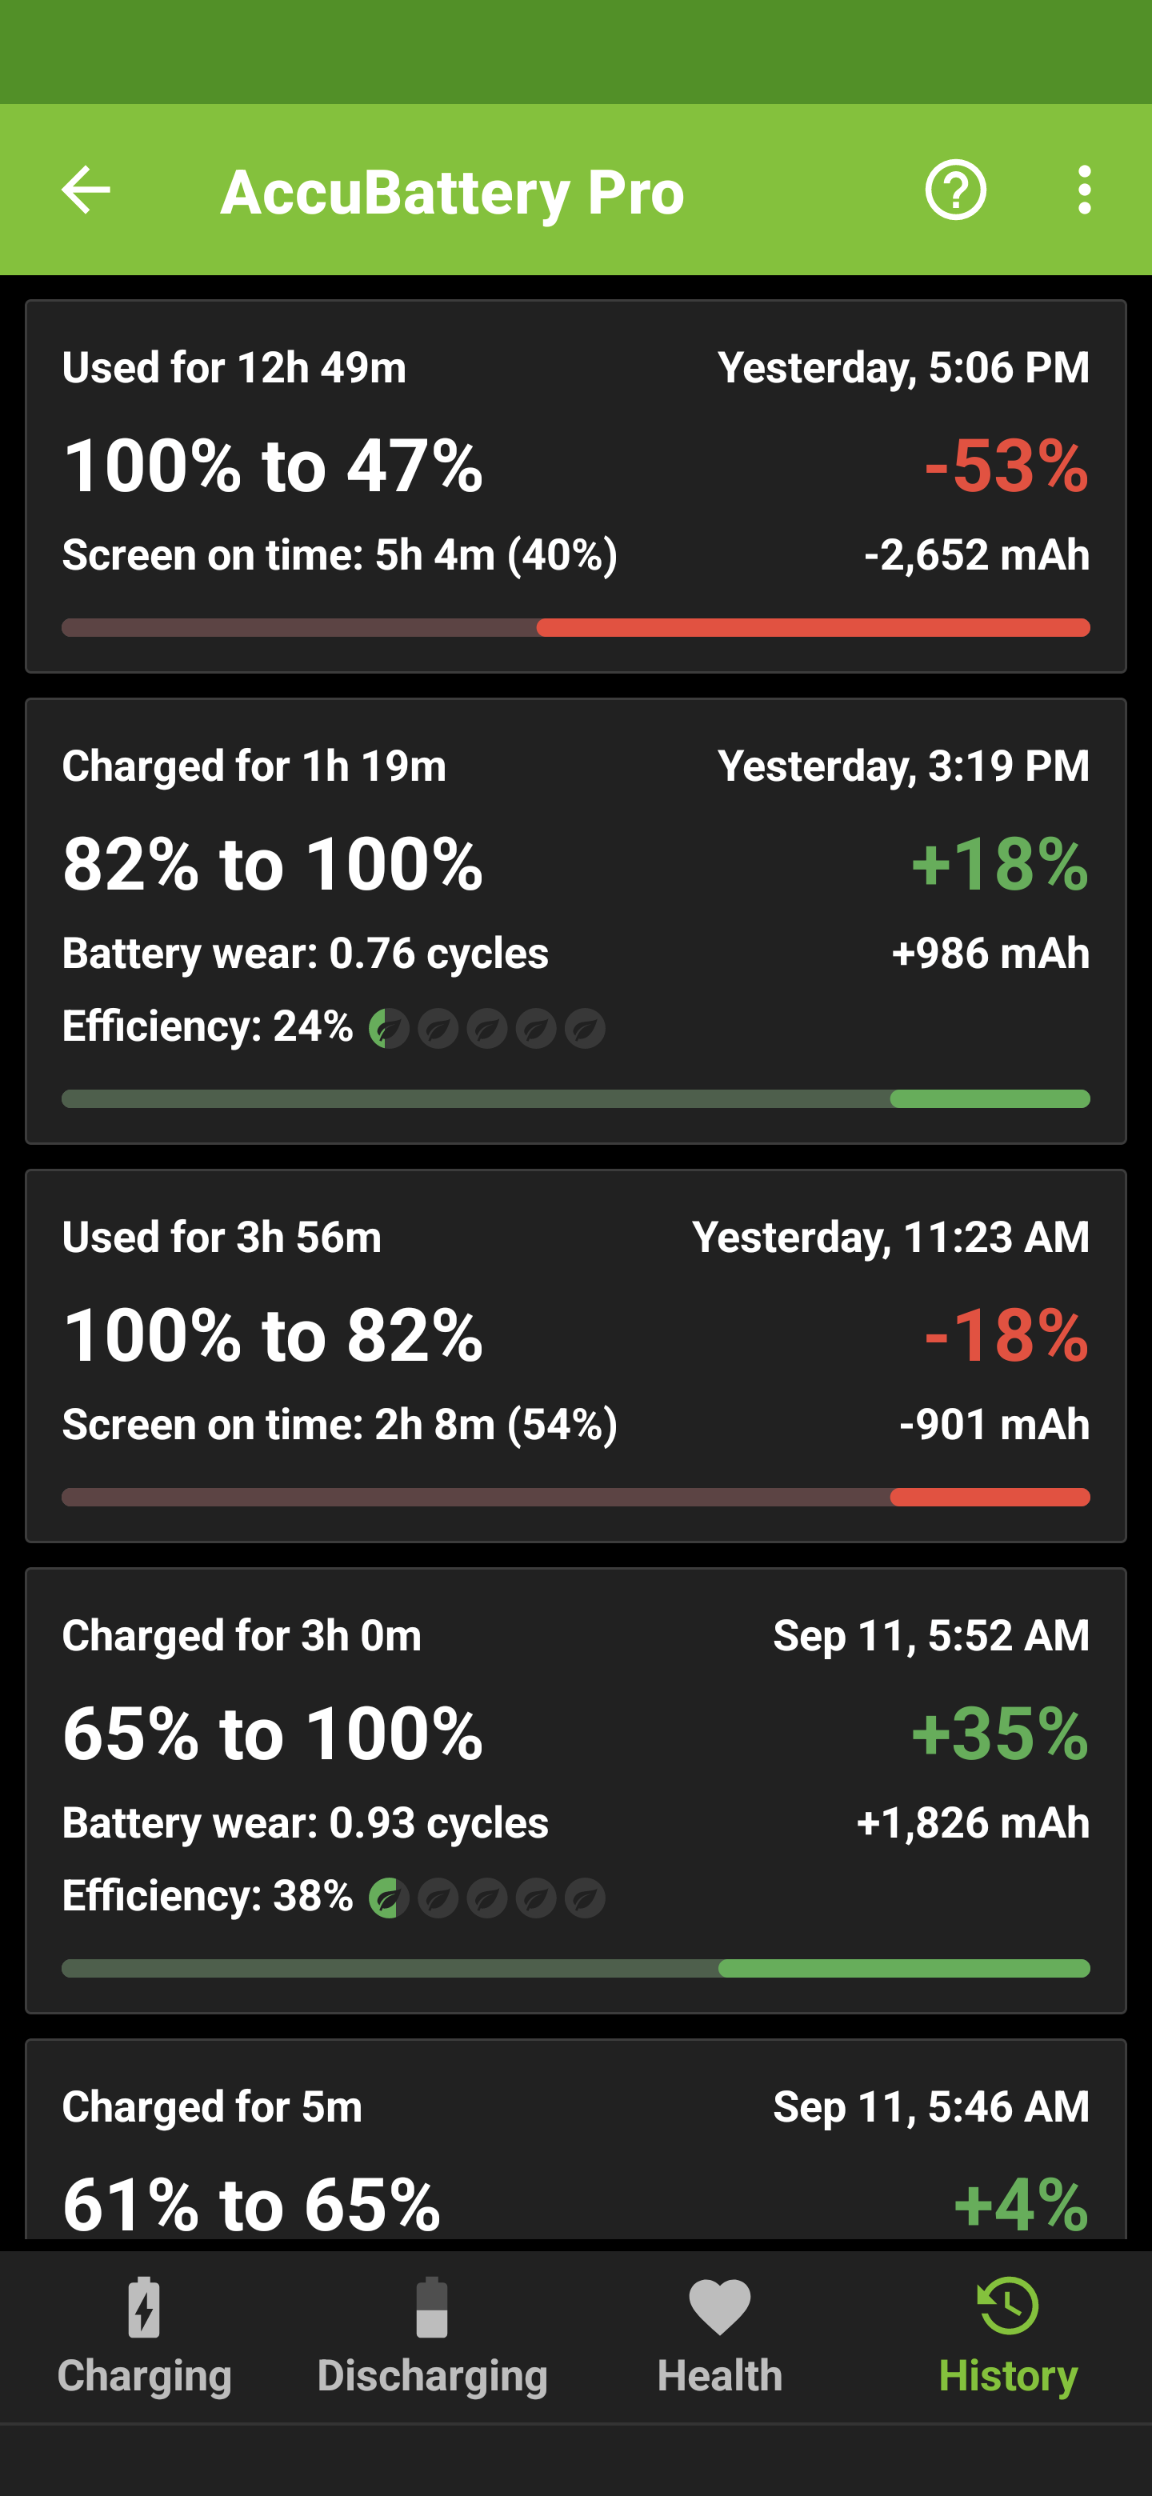Viewport: 1152px width, 2496px height.
Task: Open the help question mark icon
Action: point(956,190)
